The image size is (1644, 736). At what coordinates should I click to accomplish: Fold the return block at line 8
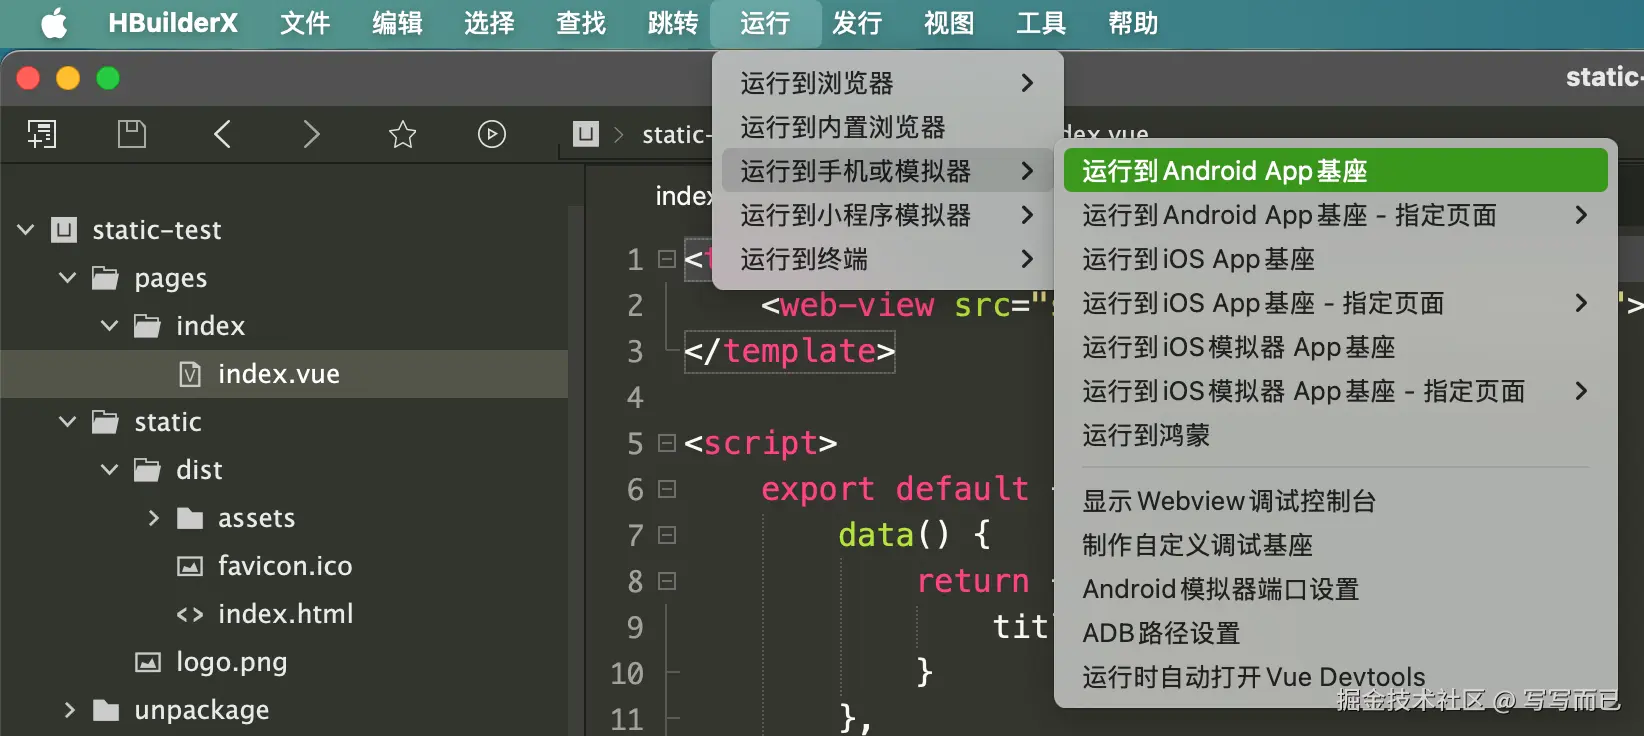pos(667,581)
